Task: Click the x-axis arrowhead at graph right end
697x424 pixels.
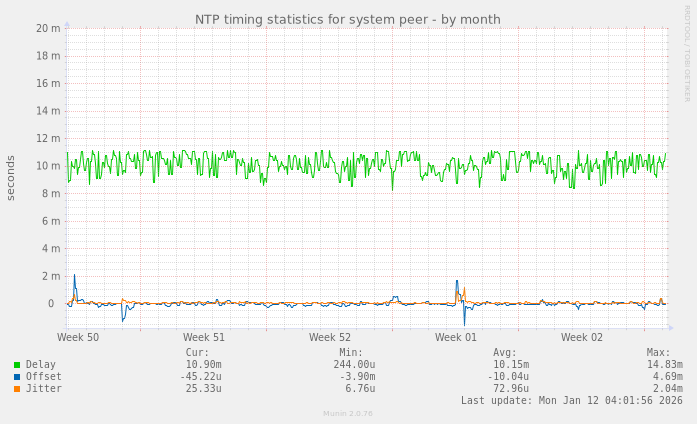Action: pyautogui.click(x=671, y=328)
